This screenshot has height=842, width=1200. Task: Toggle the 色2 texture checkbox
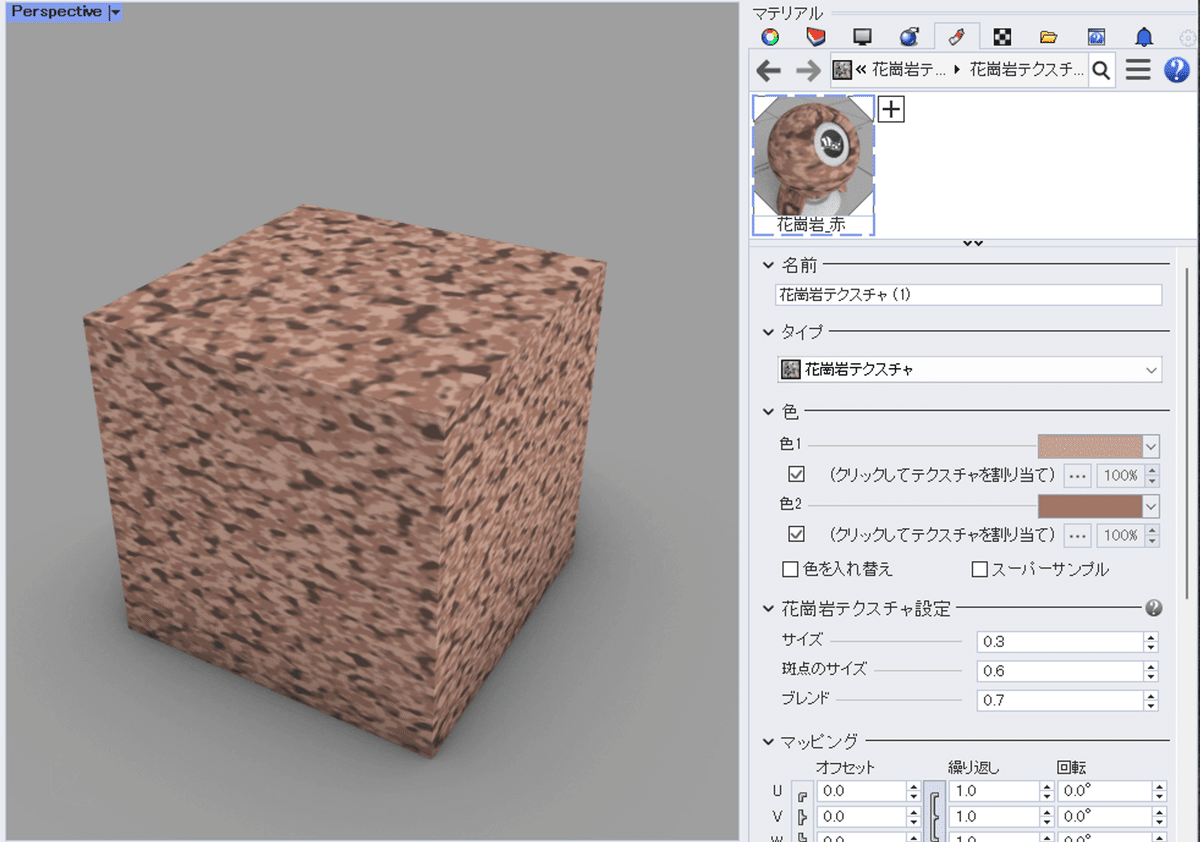click(x=797, y=534)
